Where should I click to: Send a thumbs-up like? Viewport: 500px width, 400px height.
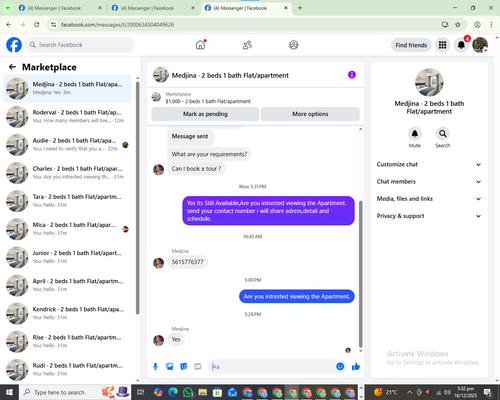point(356,367)
